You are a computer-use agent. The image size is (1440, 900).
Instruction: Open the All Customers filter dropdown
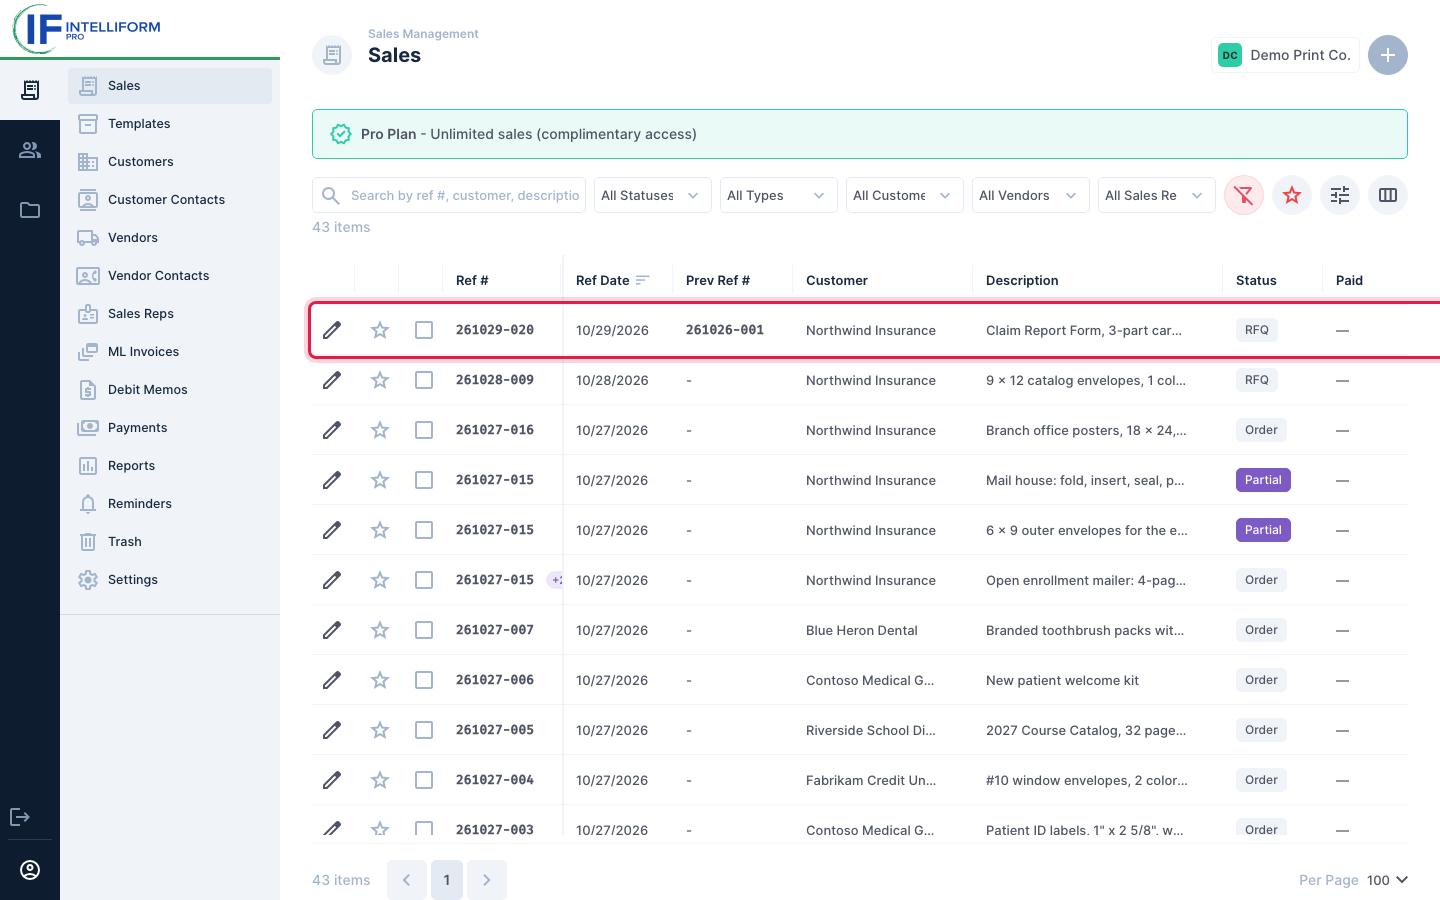905,195
